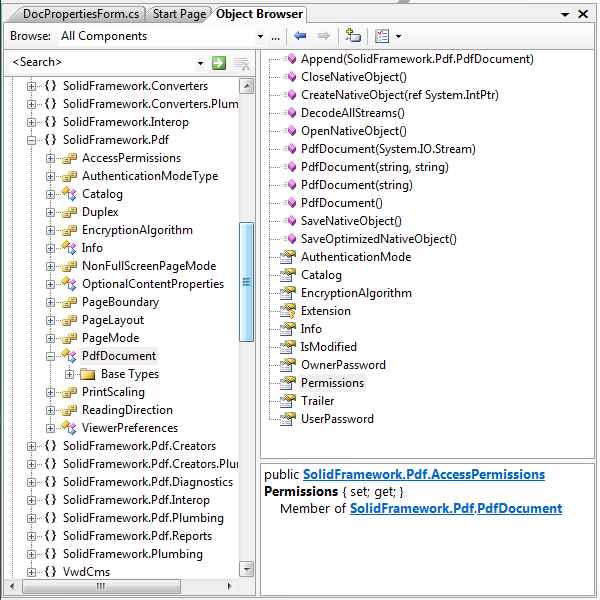
Task: Click the OptionalContentProperties class icon
Action: [x=69, y=284]
